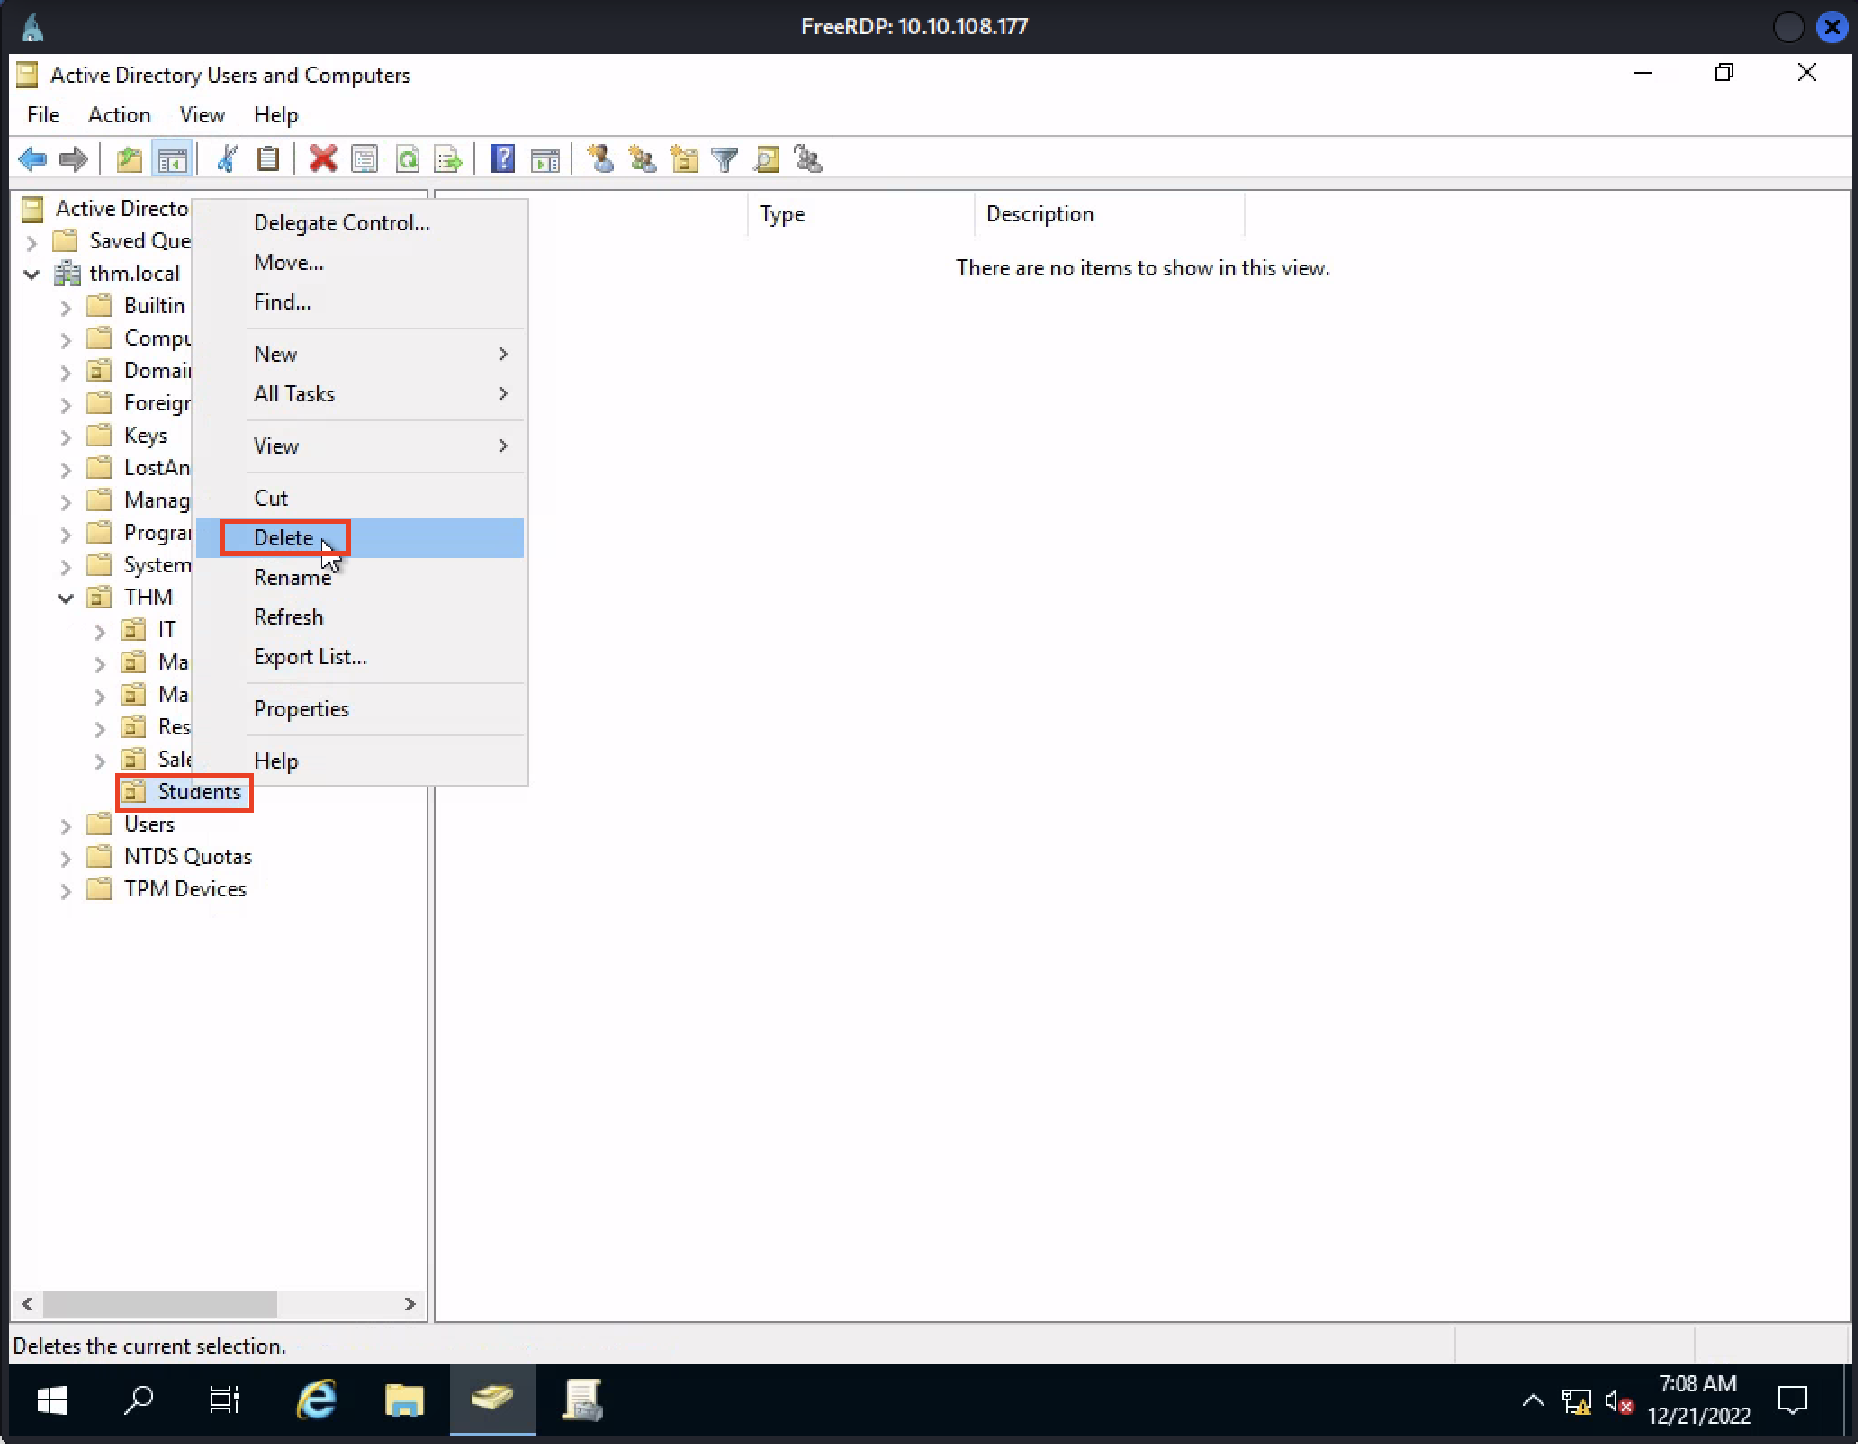Click the Add to group toolbar icon
The width and height of the screenshot is (1858, 1444).
[808, 159]
